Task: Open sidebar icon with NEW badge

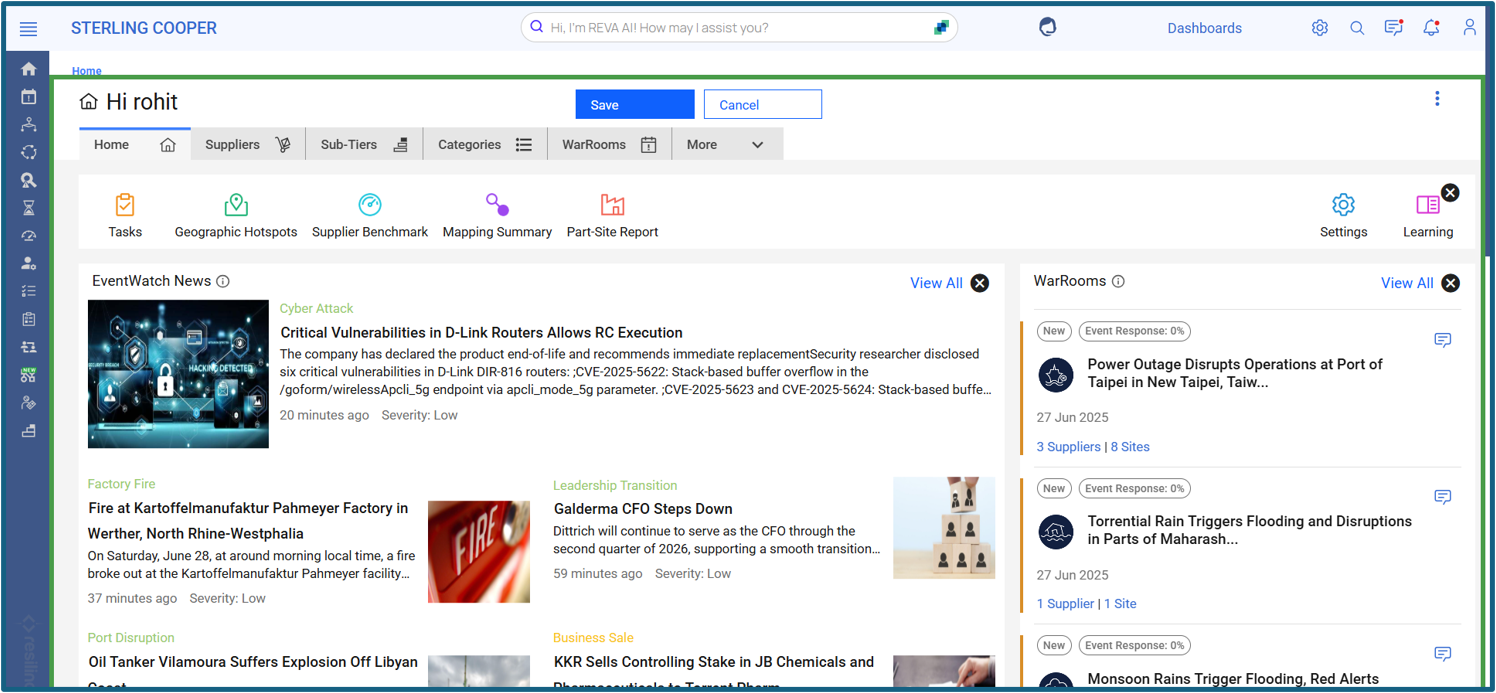Action: click(x=28, y=375)
